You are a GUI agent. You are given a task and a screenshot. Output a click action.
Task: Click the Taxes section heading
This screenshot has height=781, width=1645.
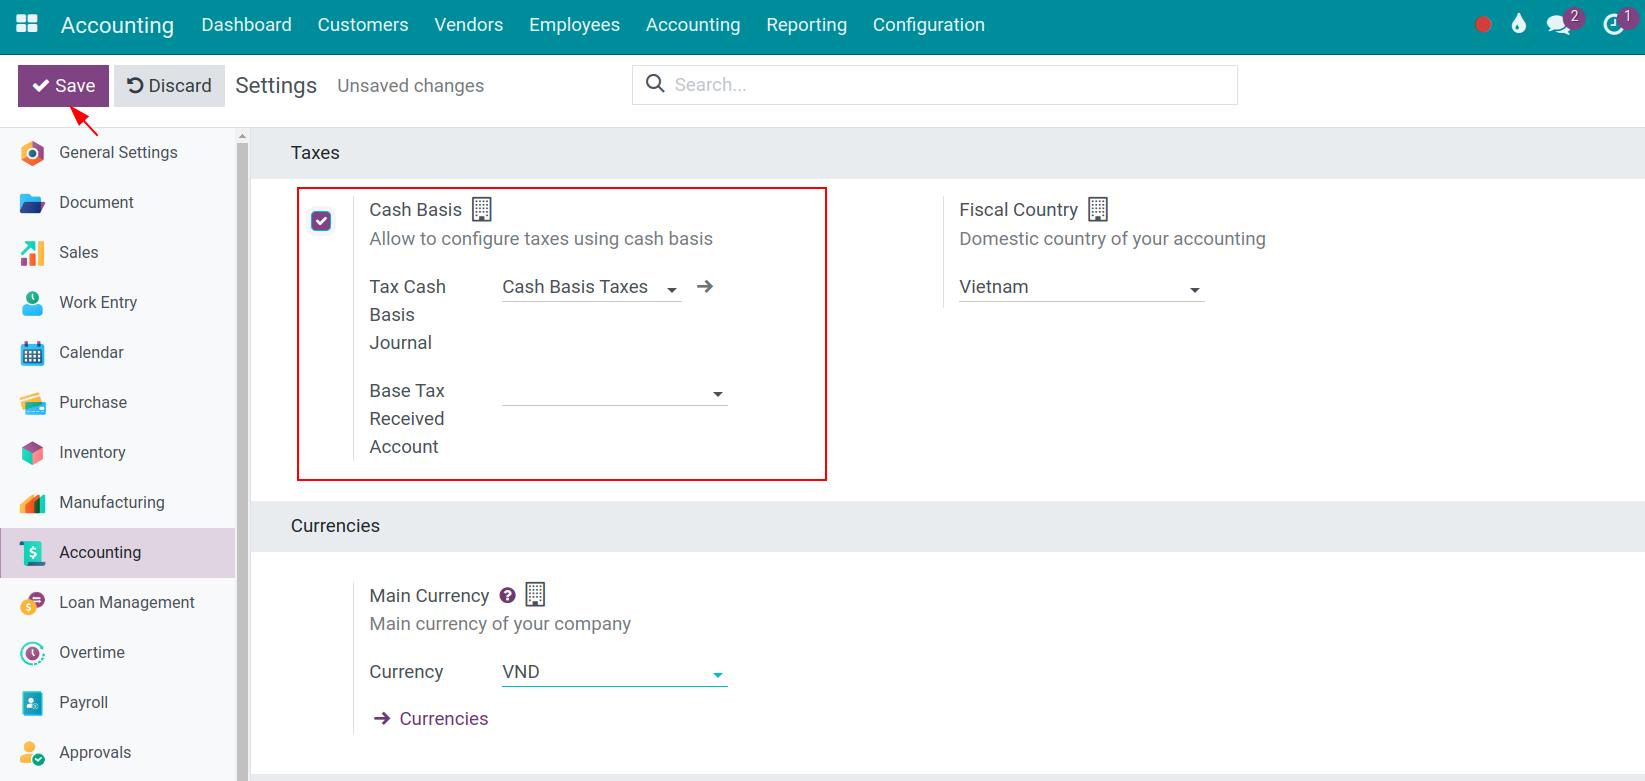pyautogui.click(x=315, y=153)
